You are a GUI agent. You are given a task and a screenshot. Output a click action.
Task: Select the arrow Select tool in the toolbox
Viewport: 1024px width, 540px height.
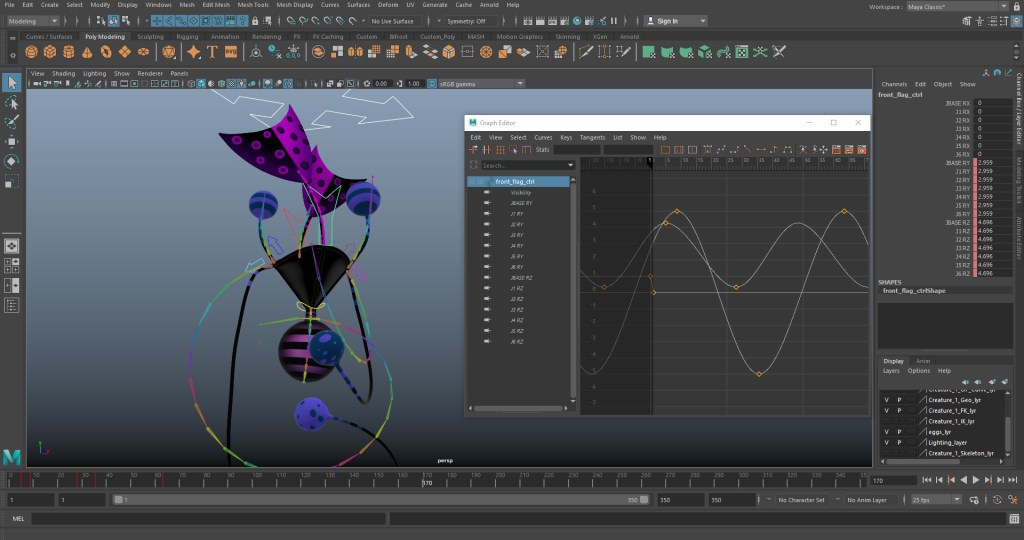(12, 83)
